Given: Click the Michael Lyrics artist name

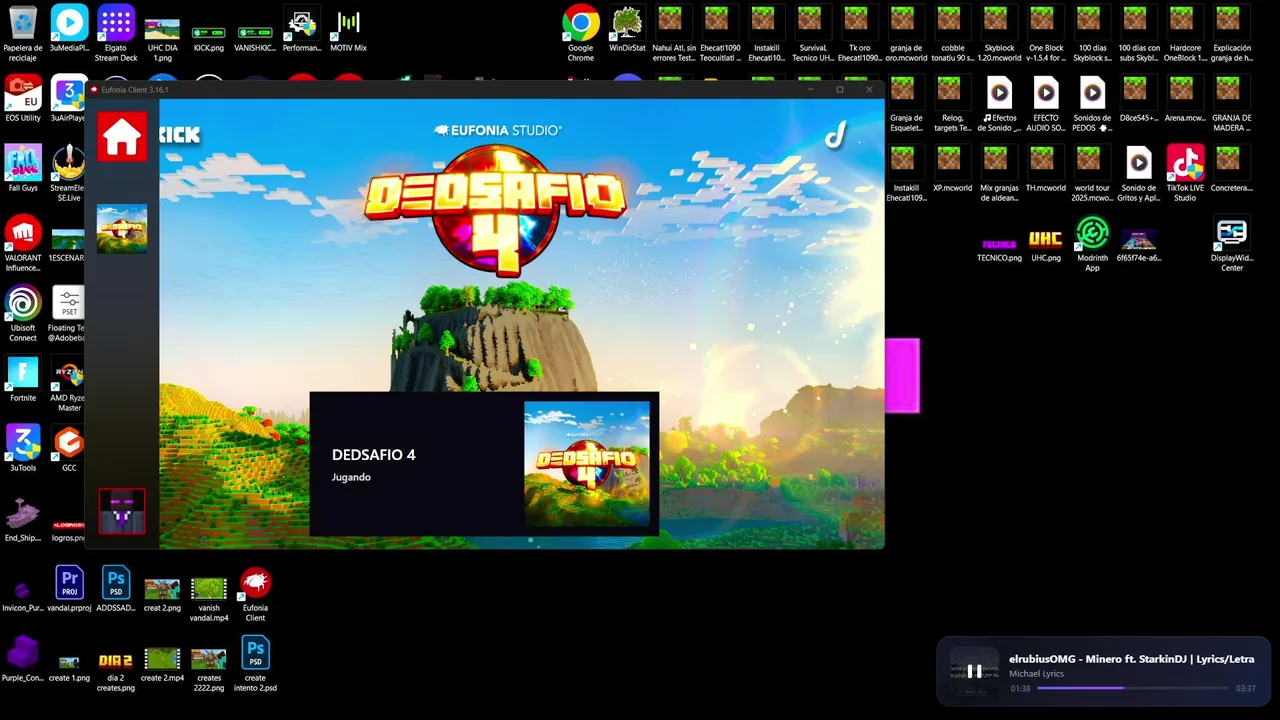Looking at the screenshot, I should click(1036, 674).
